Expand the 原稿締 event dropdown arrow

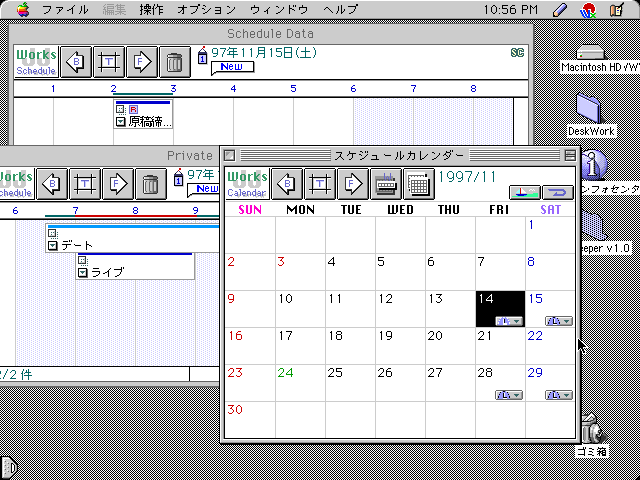click(120, 122)
